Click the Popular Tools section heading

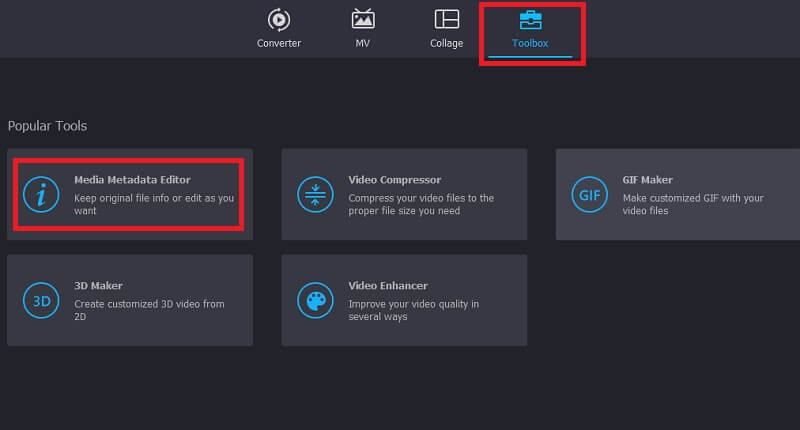pos(47,126)
